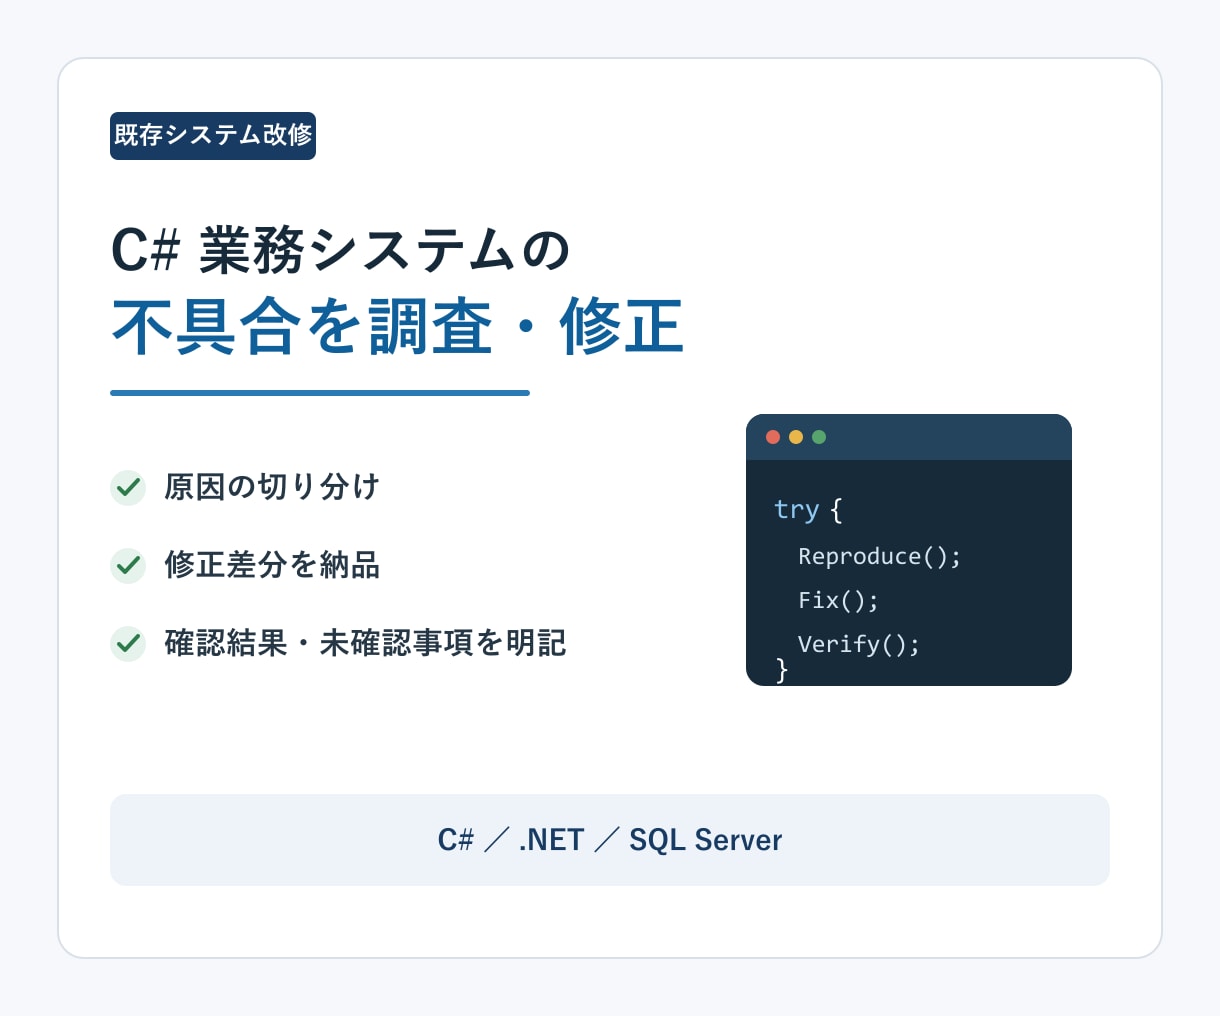This screenshot has height=1016, width=1220.
Task: Click the Fix(); code line
Action: click(838, 600)
